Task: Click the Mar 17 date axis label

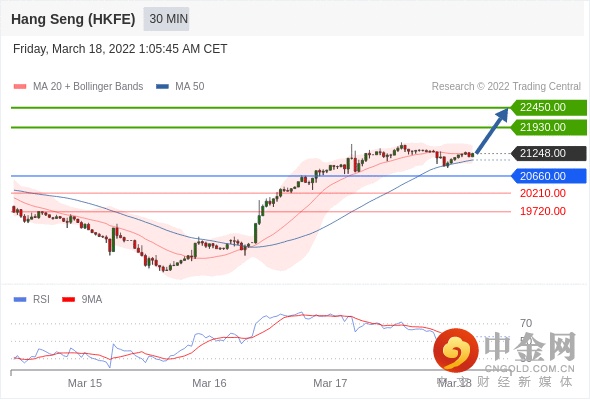Action: [x=330, y=383]
